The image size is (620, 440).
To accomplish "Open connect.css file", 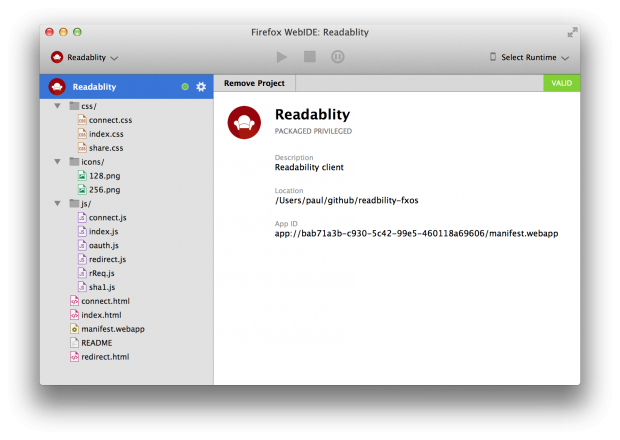I will click(110, 120).
